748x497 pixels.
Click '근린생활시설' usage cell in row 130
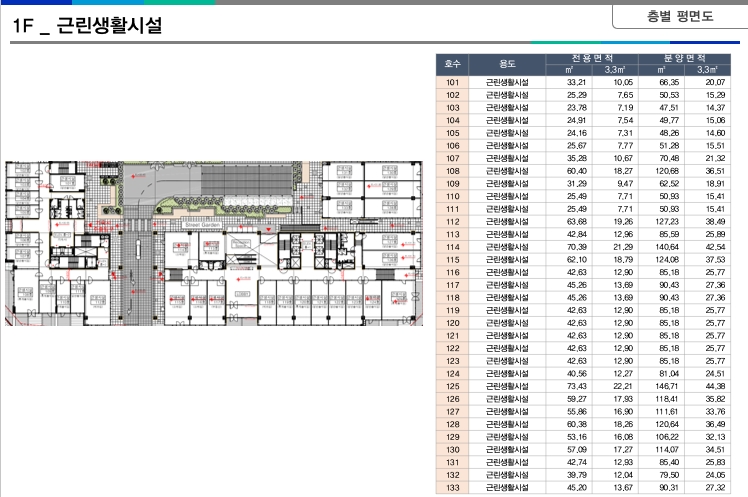pyautogui.click(x=507, y=449)
